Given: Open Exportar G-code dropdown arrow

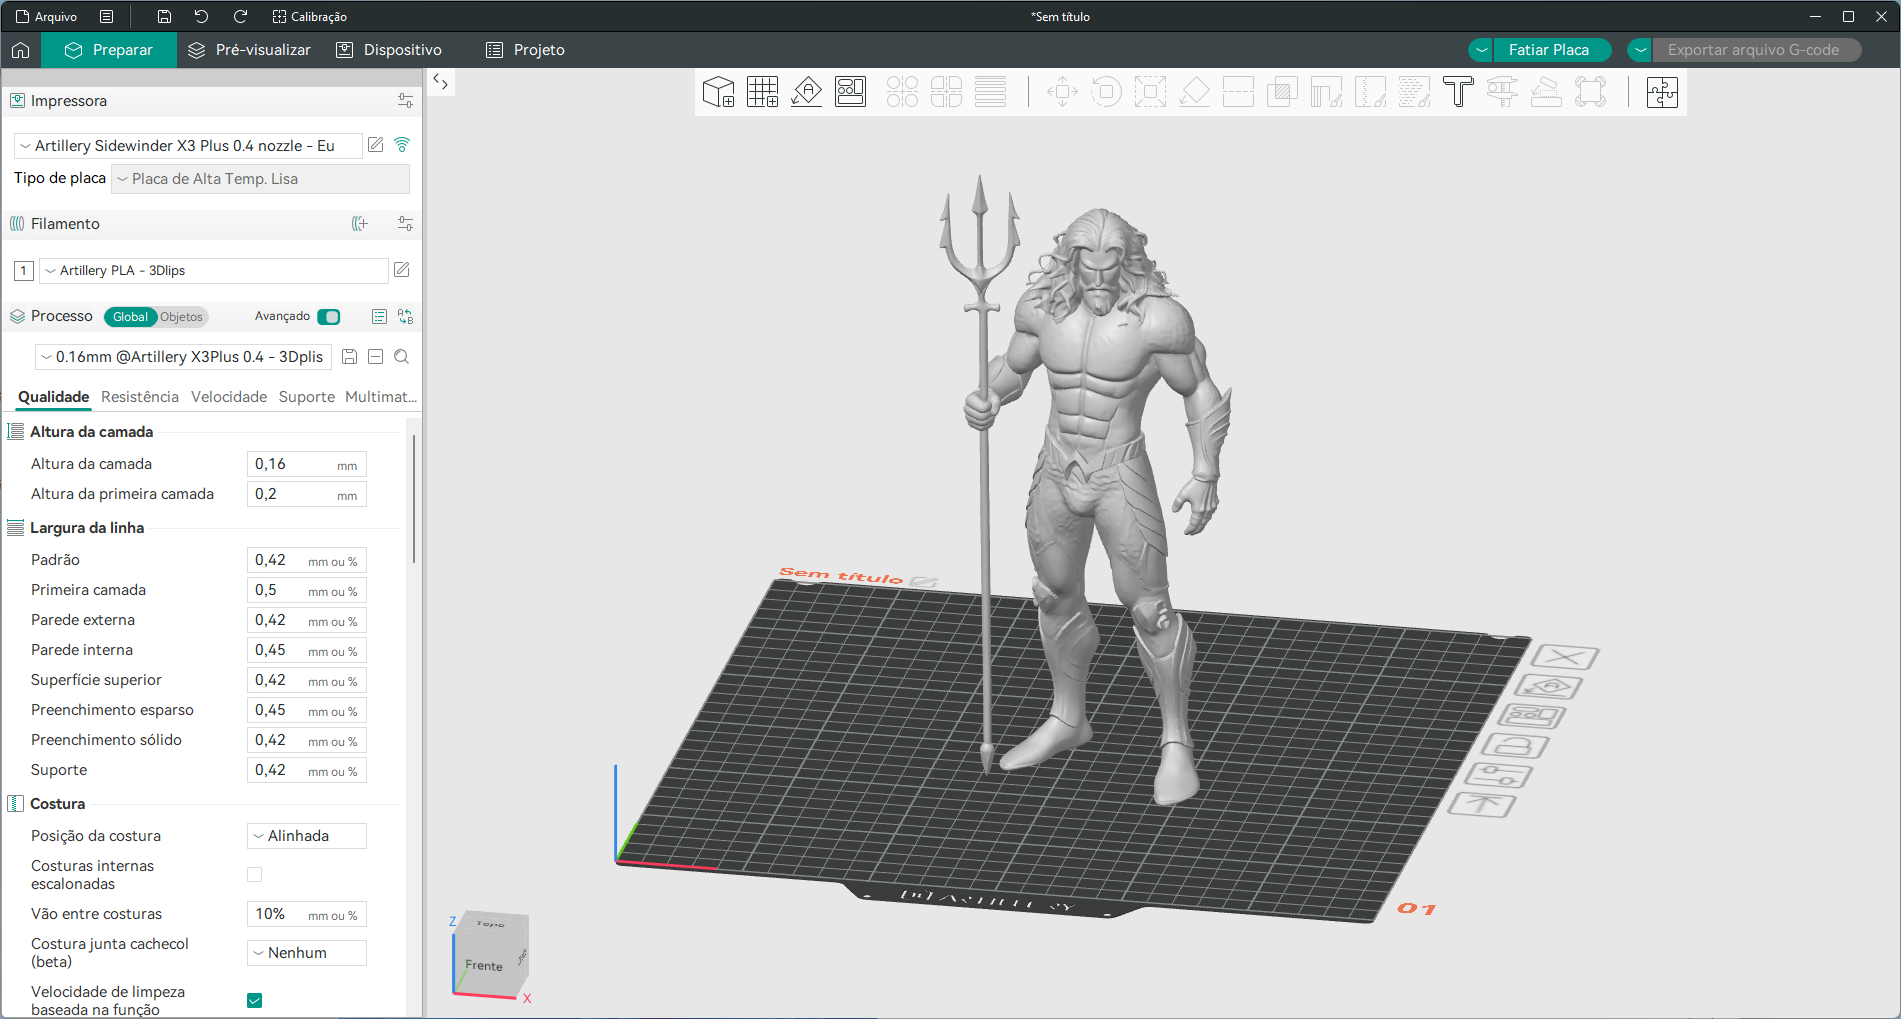Looking at the screenshot, I should pos(1640,50).
